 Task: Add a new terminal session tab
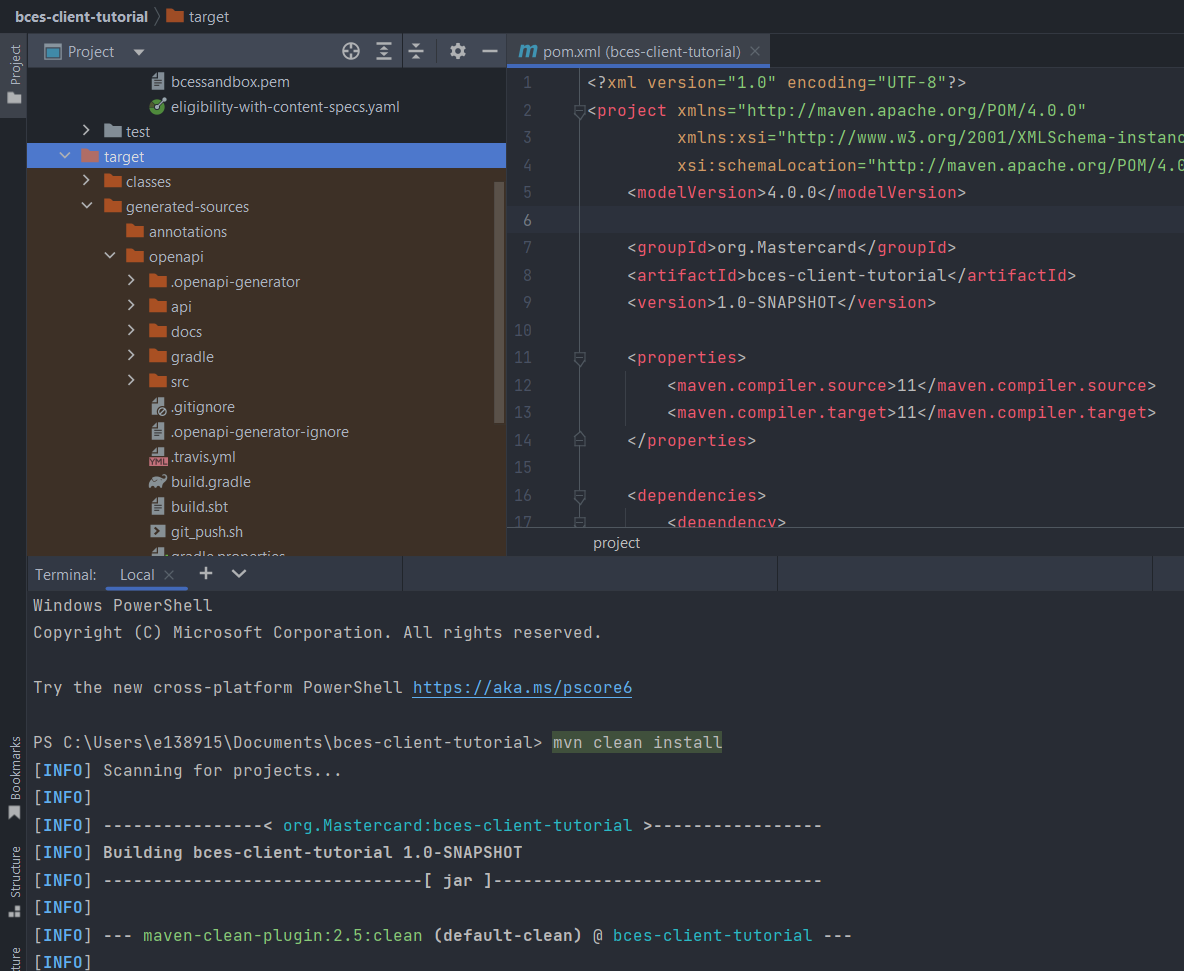click(206, 573)
